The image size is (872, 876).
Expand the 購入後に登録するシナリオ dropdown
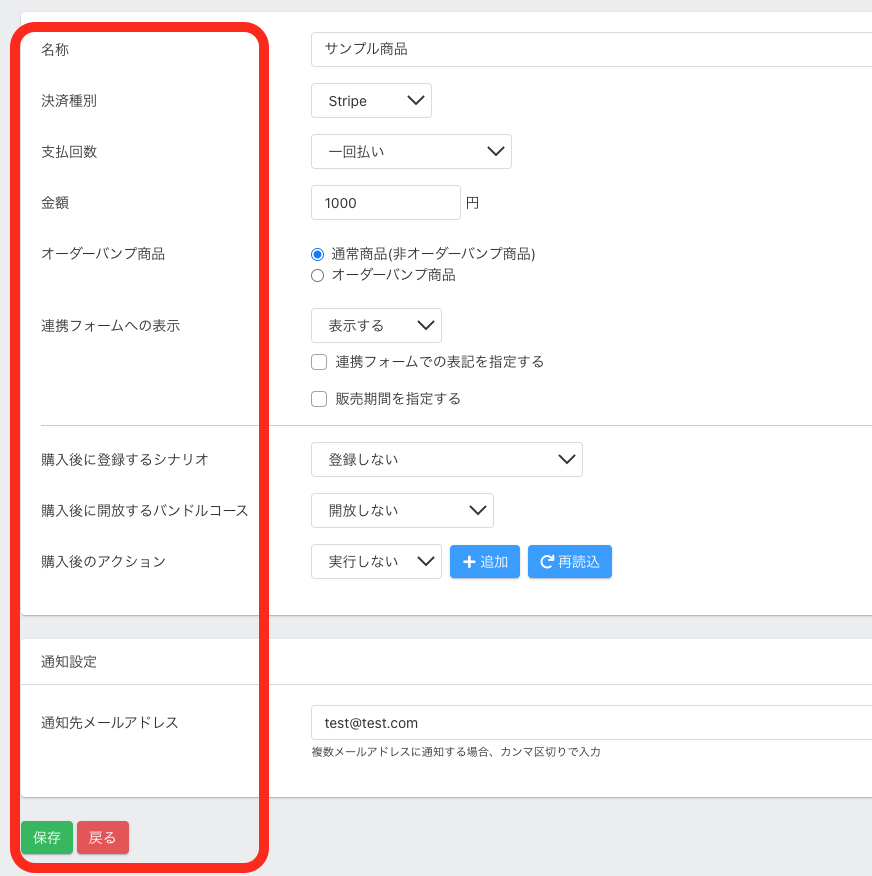pyautogui.click(x=446, y=460)
